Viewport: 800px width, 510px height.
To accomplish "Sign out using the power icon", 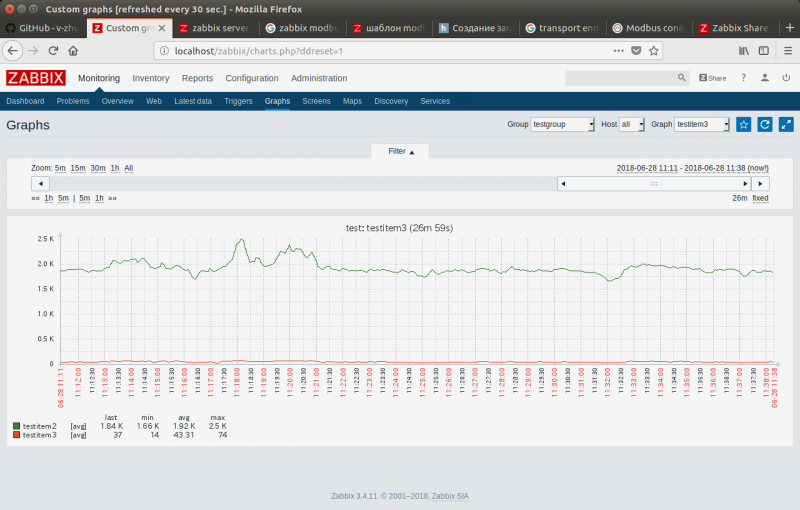I will [x=786, y=77].
